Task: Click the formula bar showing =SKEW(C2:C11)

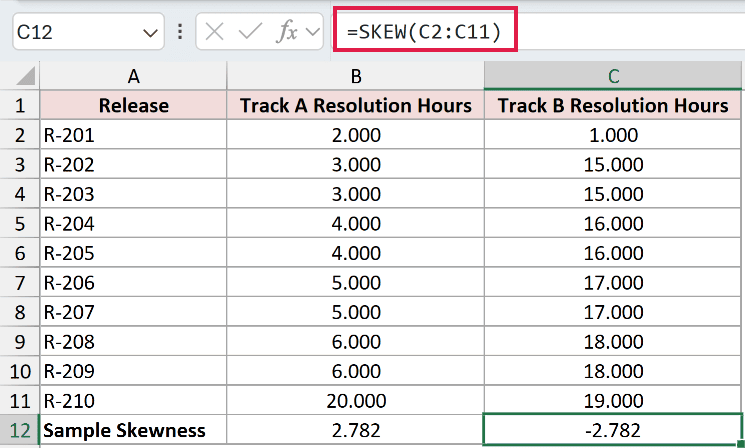Action: click(x=539, y=32)
